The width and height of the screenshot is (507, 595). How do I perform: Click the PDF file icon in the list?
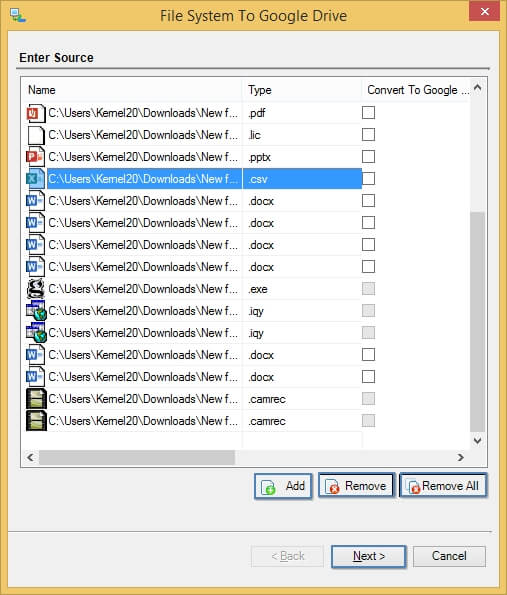(36, 113)
